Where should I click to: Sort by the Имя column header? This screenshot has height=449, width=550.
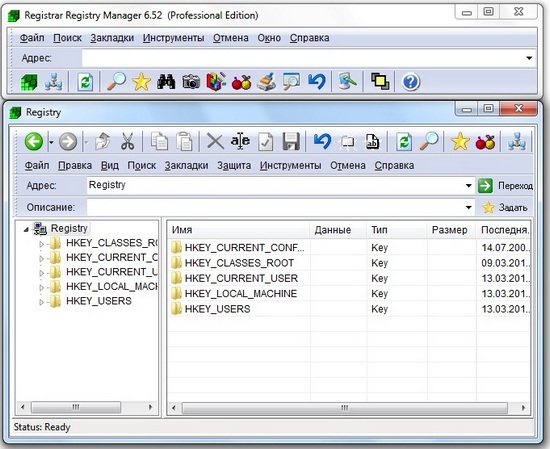tap(240, 230)
